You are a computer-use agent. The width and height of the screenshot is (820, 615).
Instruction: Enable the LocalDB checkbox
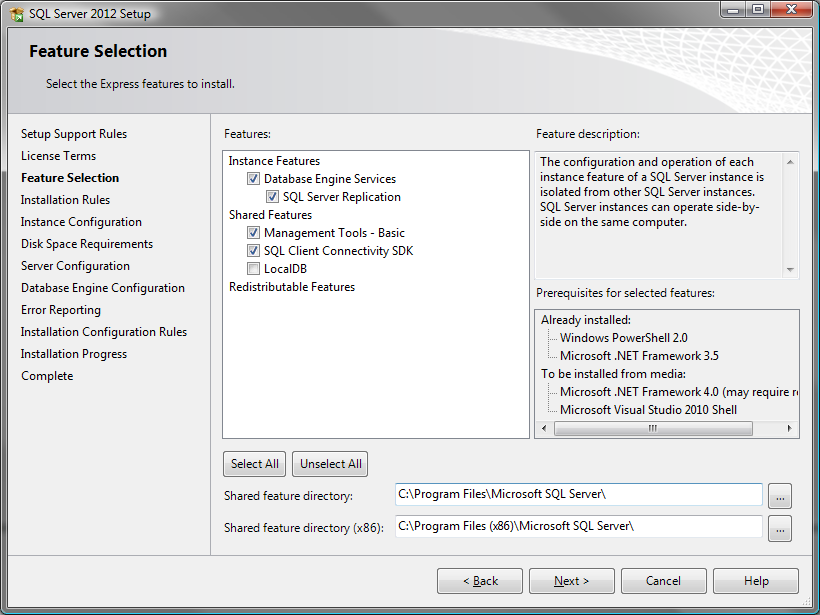pyautogui.click(x=254, y=269)
